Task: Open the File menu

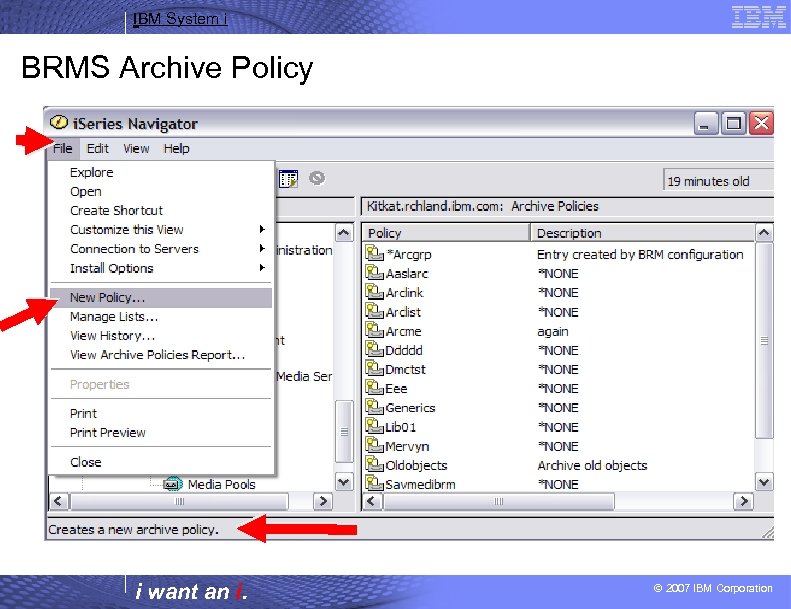Action: (63, 148)
